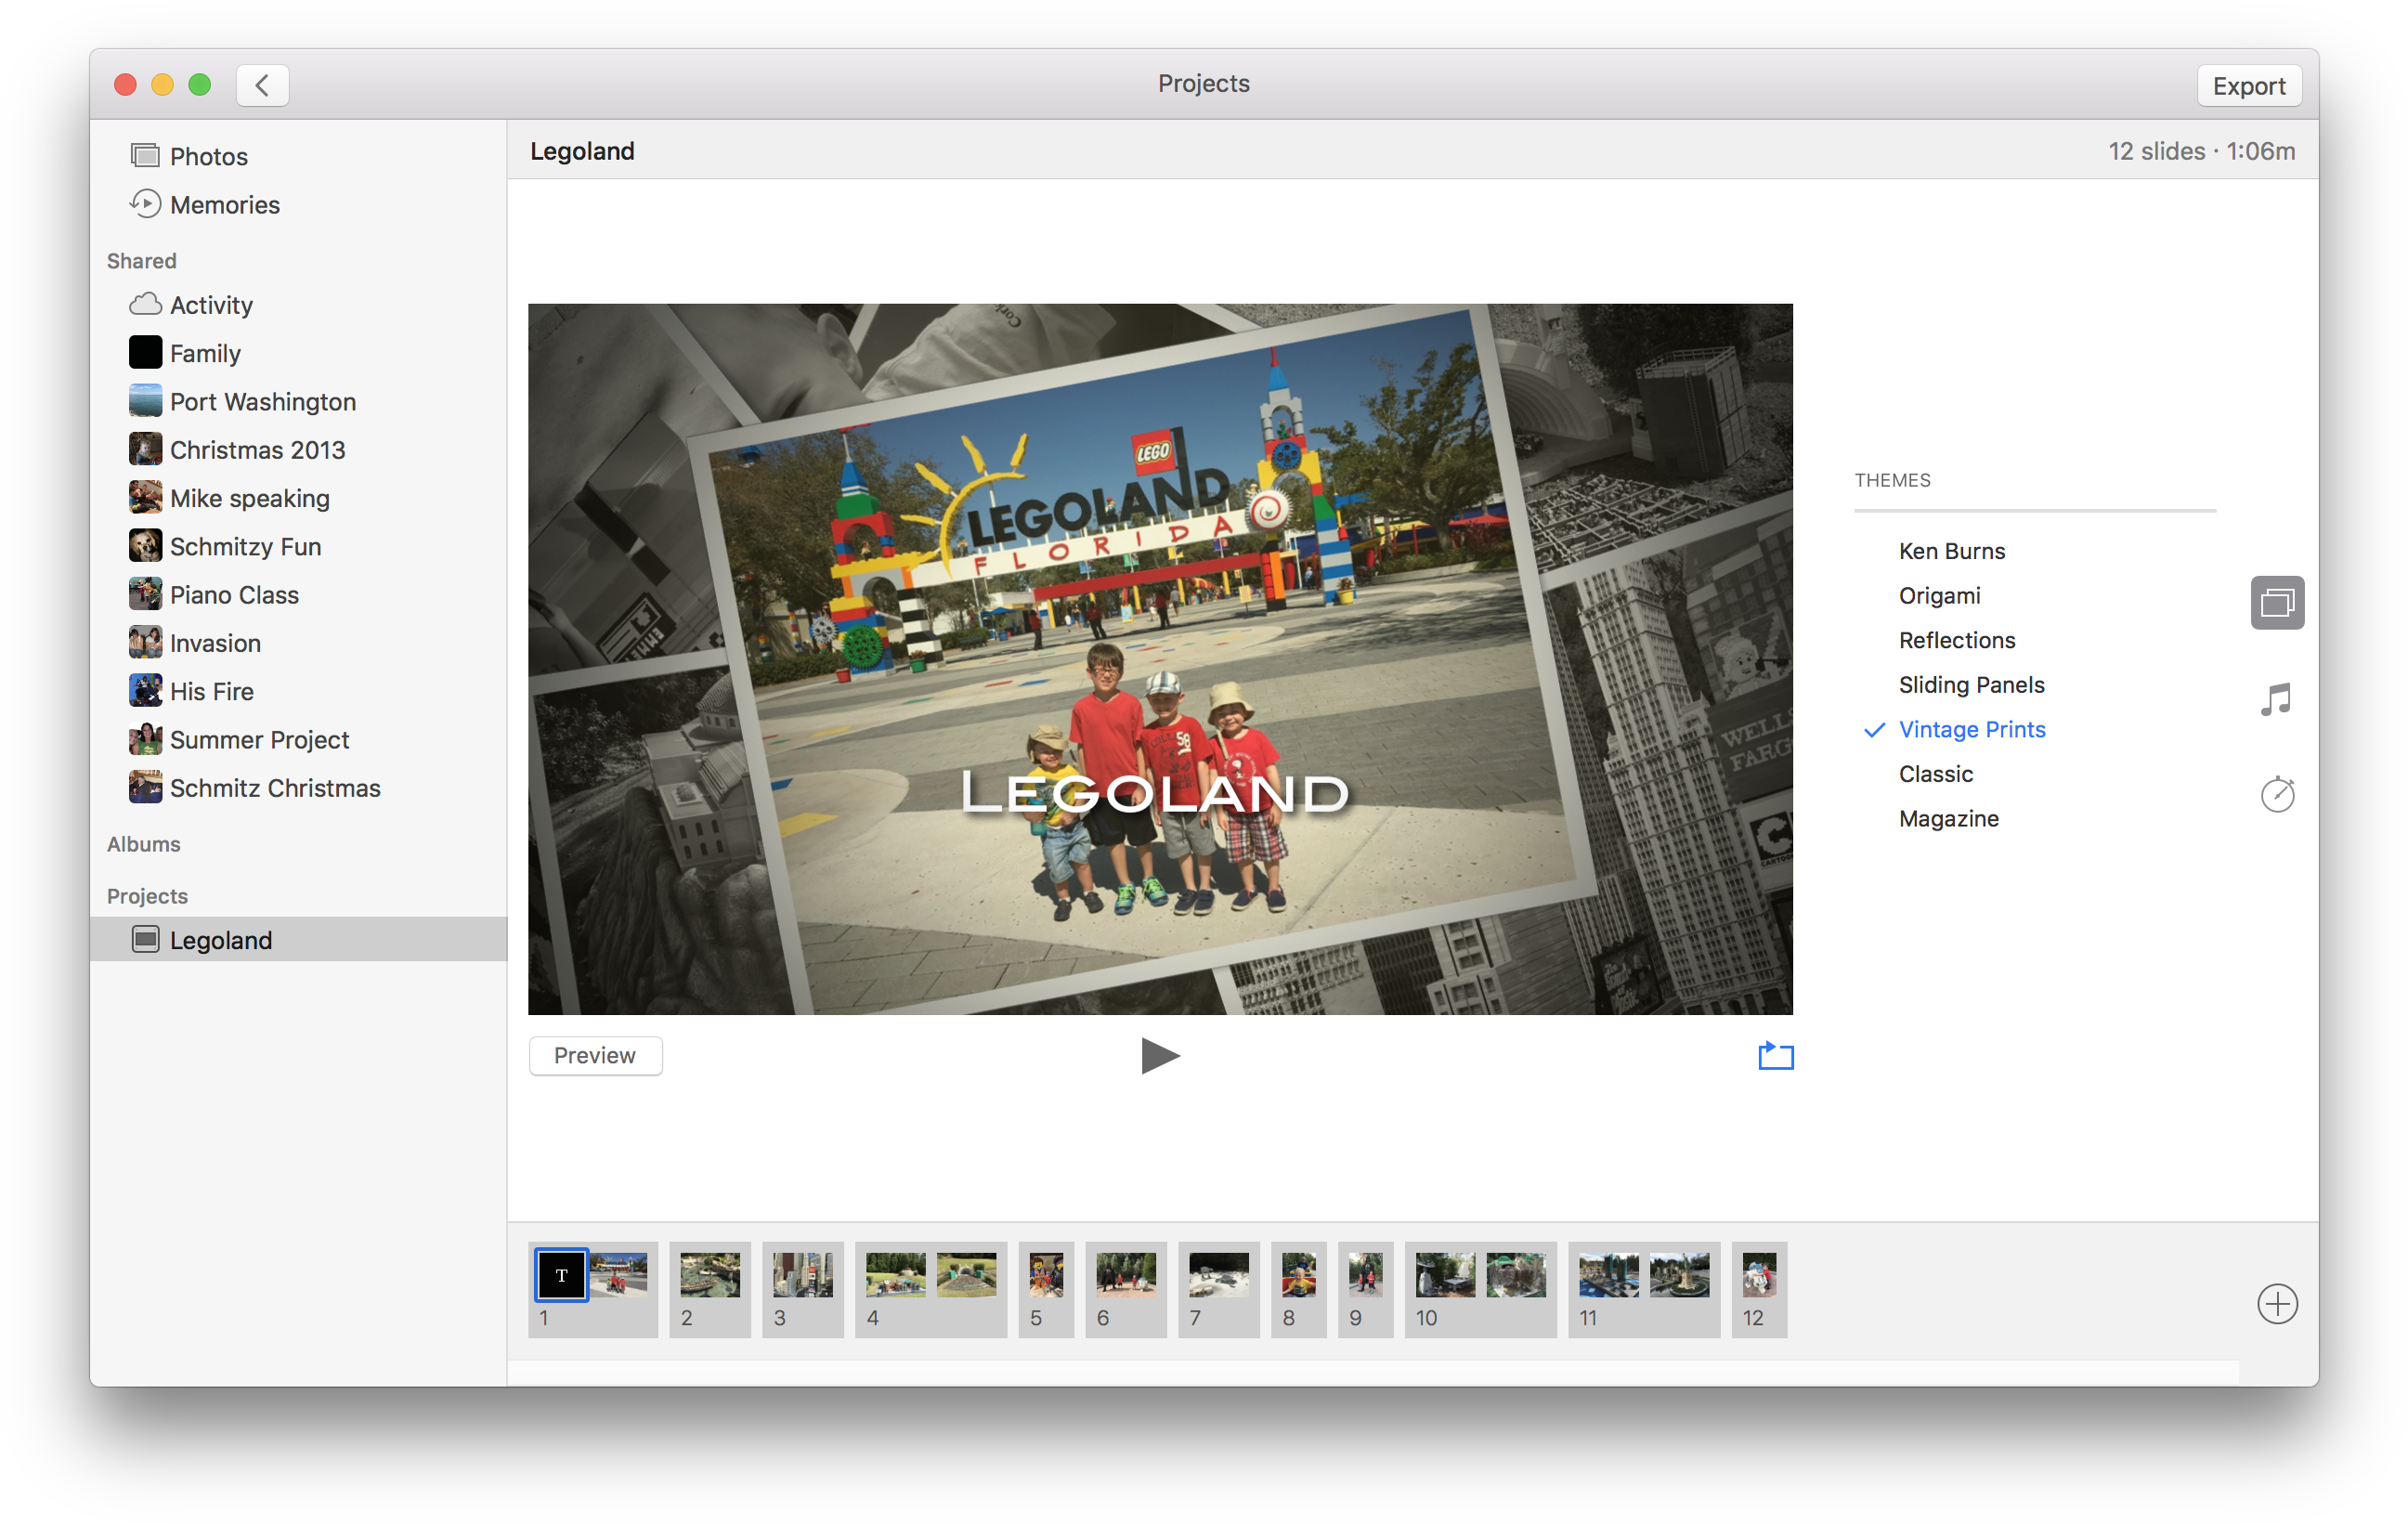
Task: Select slide 2 thumbnail
Action: 709,1275
